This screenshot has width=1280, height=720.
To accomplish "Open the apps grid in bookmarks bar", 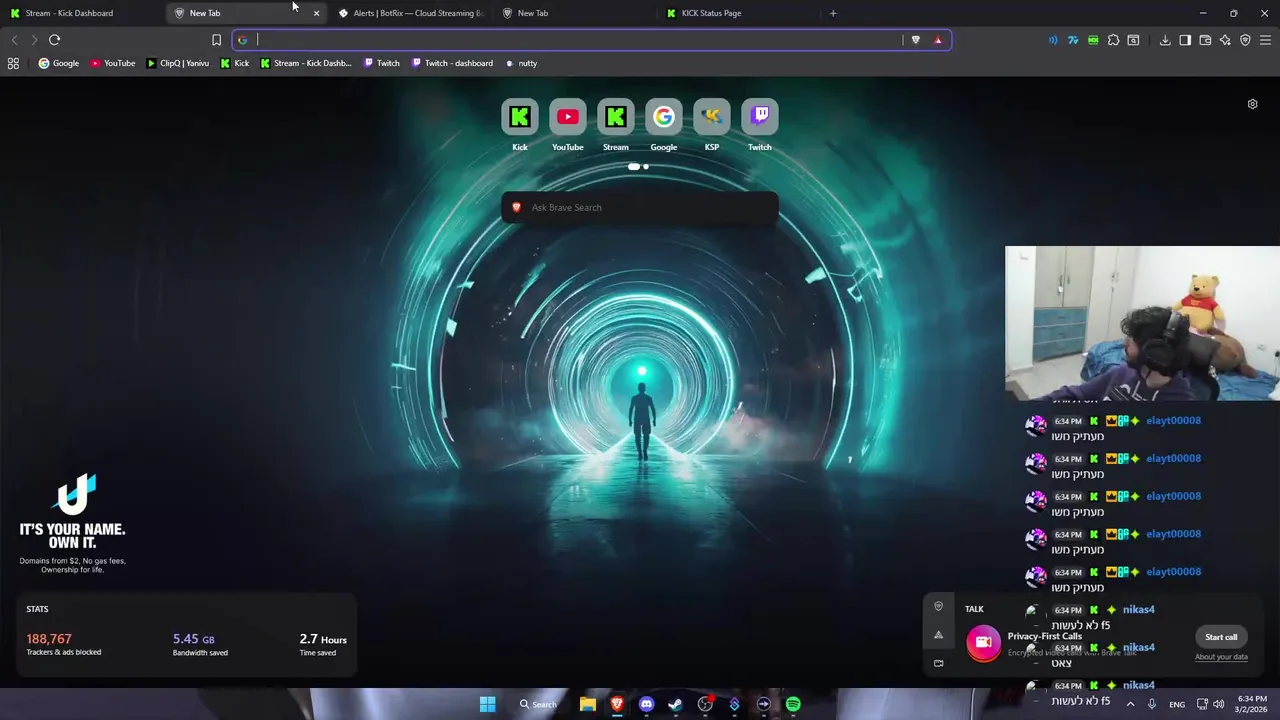I will coord(13,63).
